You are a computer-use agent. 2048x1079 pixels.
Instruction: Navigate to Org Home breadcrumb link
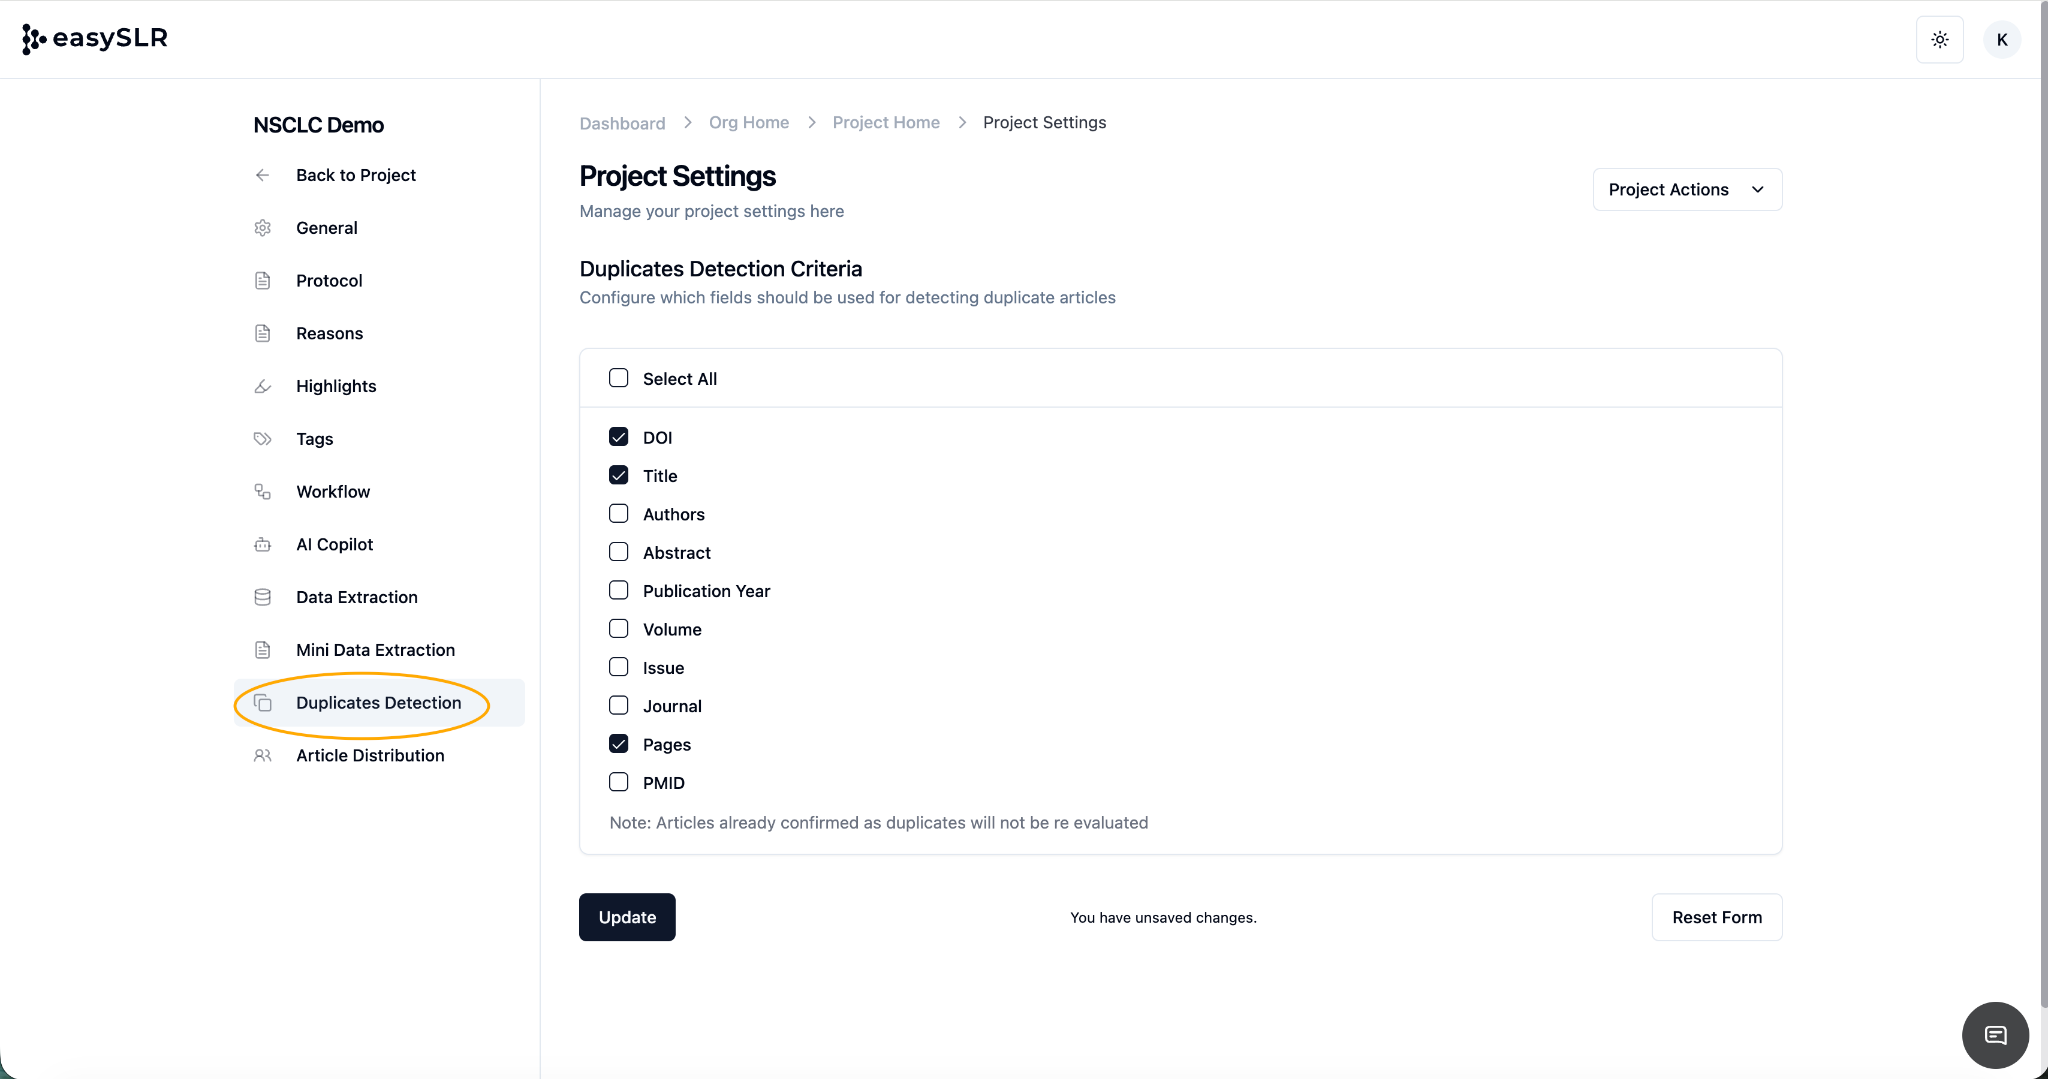[748, 122]
